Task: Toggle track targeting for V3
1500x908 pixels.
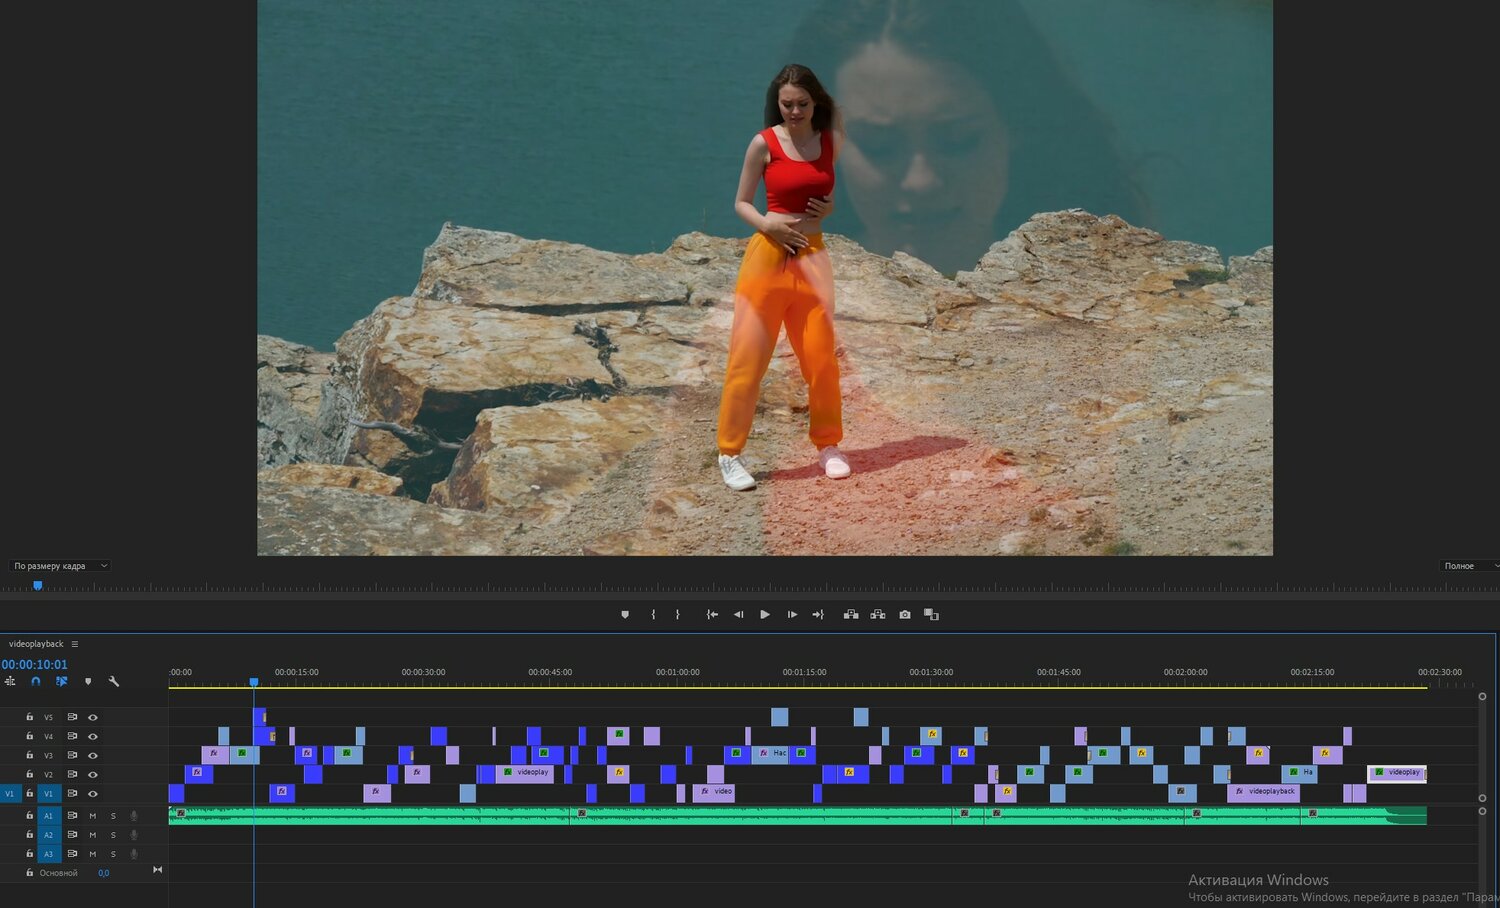Action: coord(48,755)
